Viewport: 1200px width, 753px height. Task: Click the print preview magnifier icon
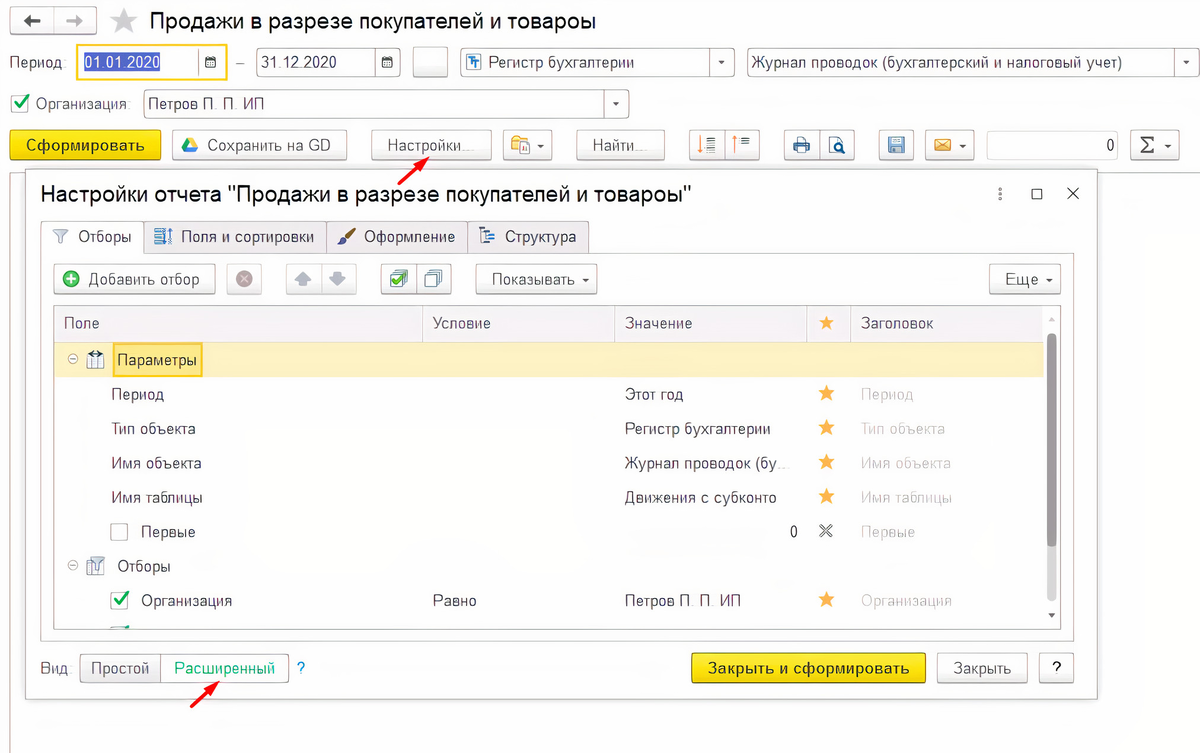(836, 144)
